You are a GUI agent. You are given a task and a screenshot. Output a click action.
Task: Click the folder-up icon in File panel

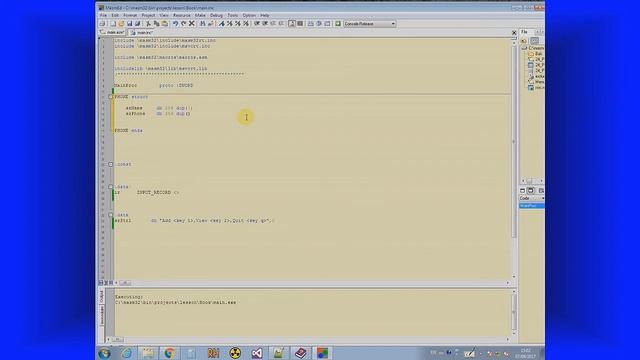point(524,41)
